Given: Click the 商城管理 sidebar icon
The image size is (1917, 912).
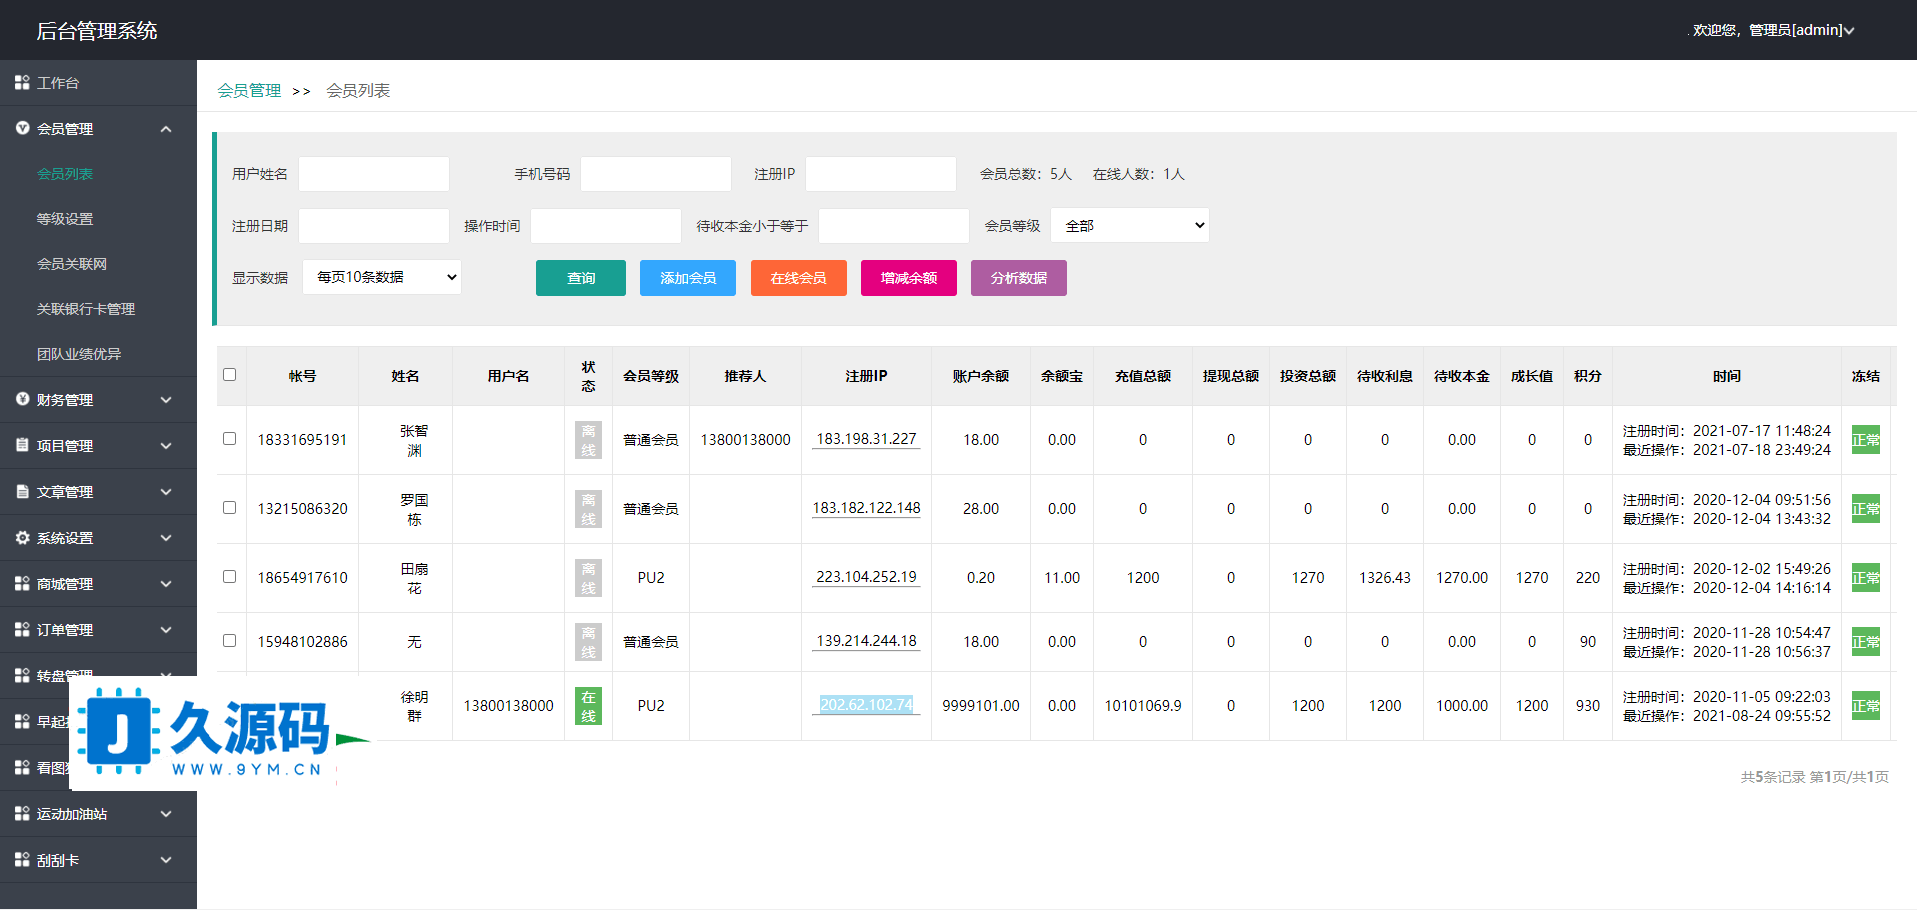Looking at the screenshot, I should click(22, 584).
